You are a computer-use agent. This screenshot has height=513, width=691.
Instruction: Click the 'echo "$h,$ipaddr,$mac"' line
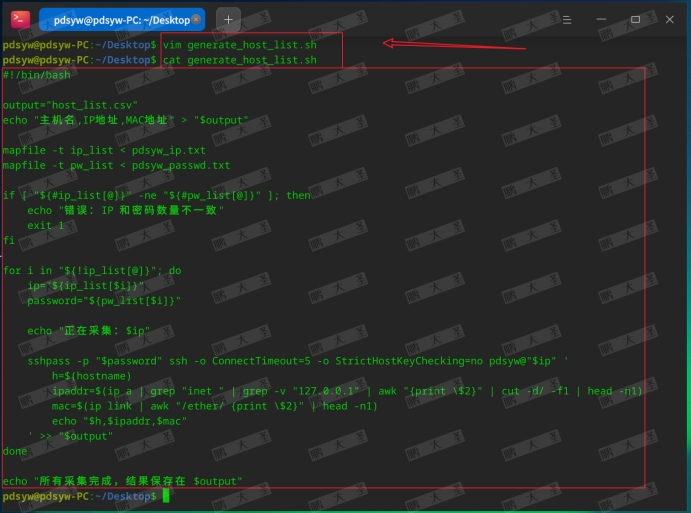coord(119,421)
